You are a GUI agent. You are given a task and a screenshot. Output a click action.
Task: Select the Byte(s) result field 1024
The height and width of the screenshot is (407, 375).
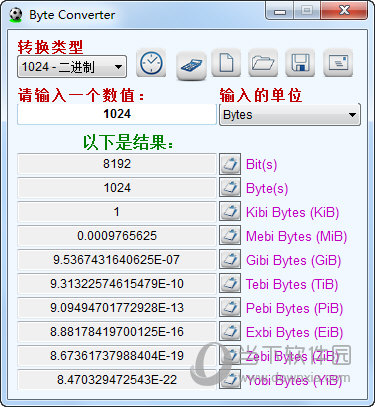117,188
